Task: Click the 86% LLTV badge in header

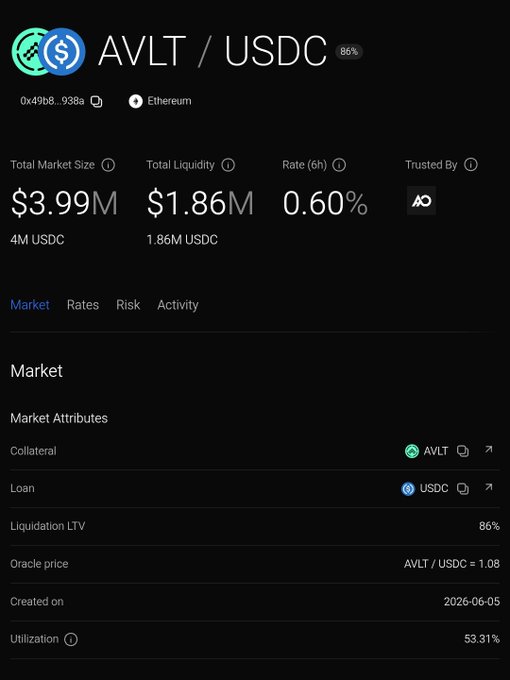Action: click(349, 52)
